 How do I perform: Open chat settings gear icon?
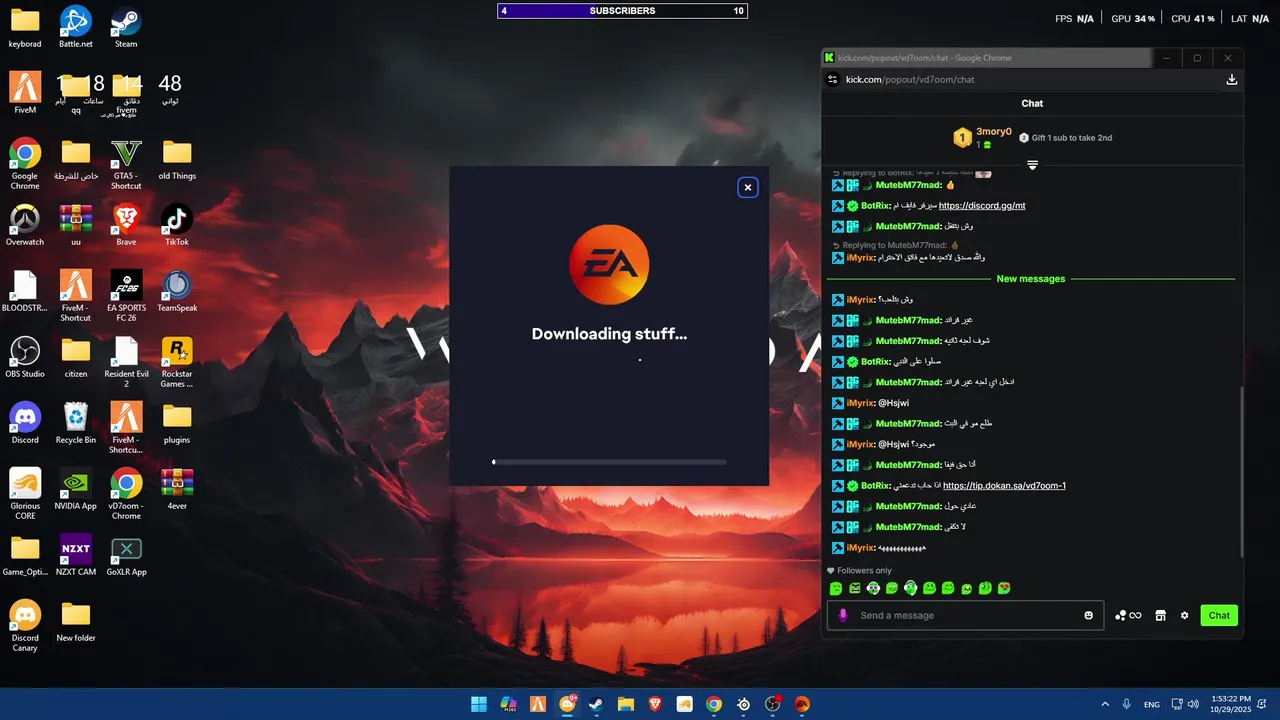tap(1184, 615)
